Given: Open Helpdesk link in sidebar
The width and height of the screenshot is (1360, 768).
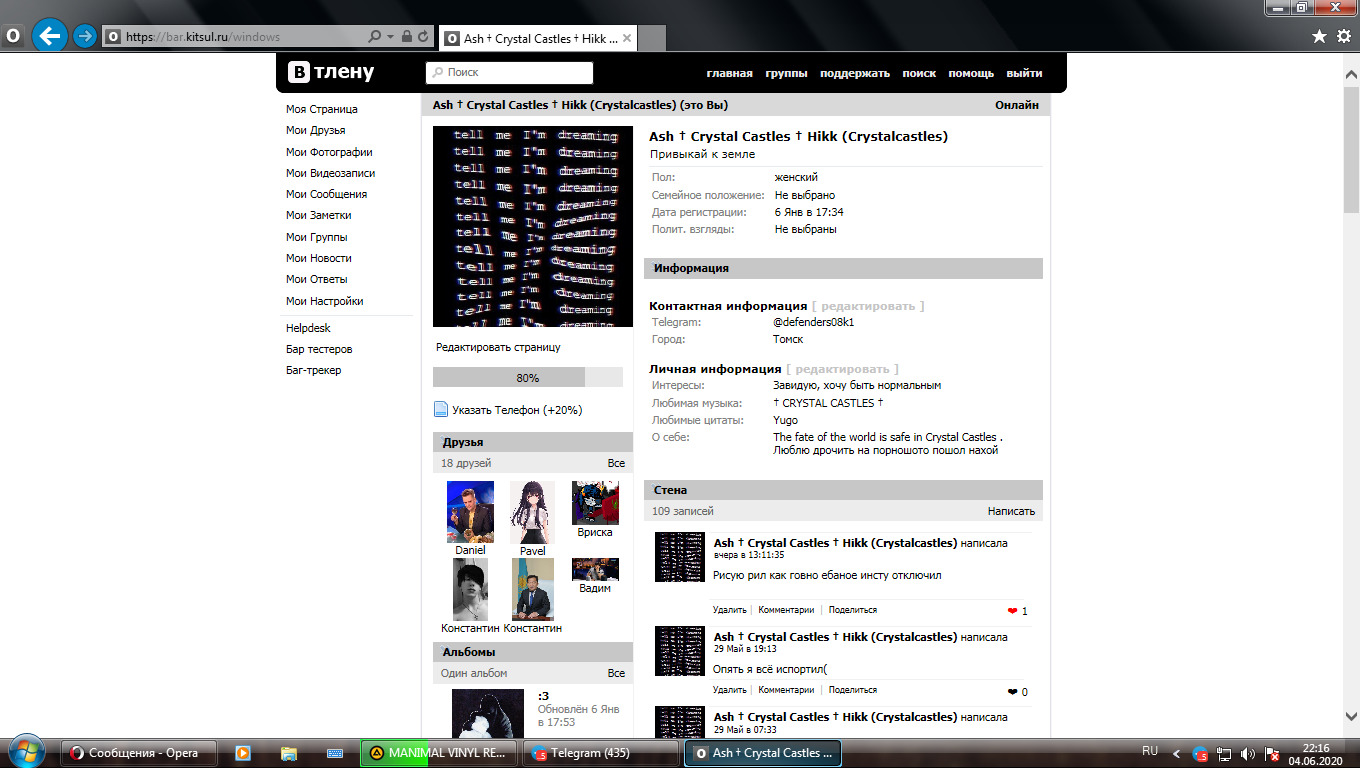Looking at the screenshot, I should point(308,328).
